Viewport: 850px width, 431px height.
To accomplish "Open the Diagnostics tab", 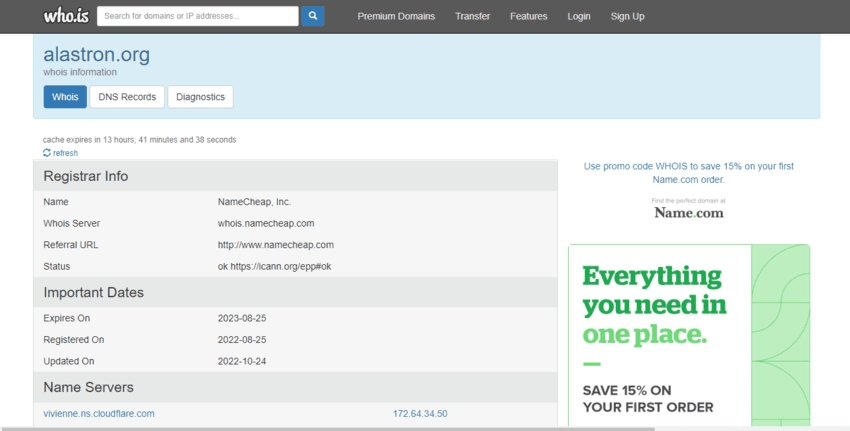I will click(200, 97).
